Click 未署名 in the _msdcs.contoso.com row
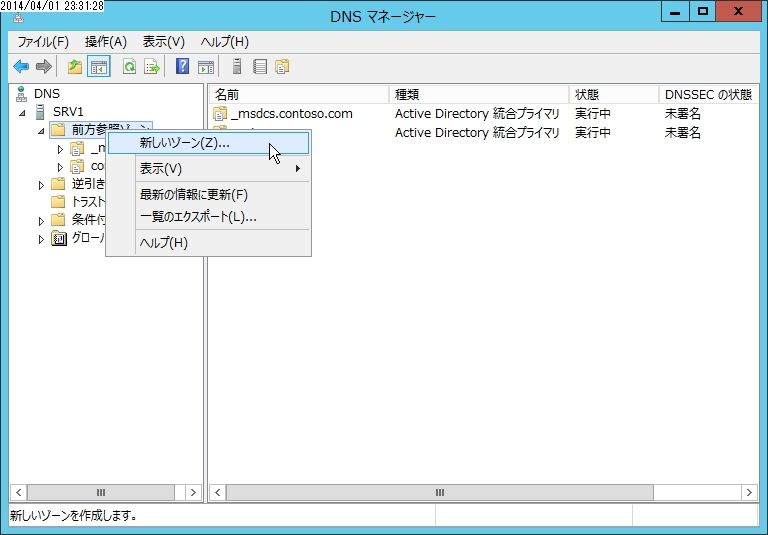768x535 pixels. (682, 114)
